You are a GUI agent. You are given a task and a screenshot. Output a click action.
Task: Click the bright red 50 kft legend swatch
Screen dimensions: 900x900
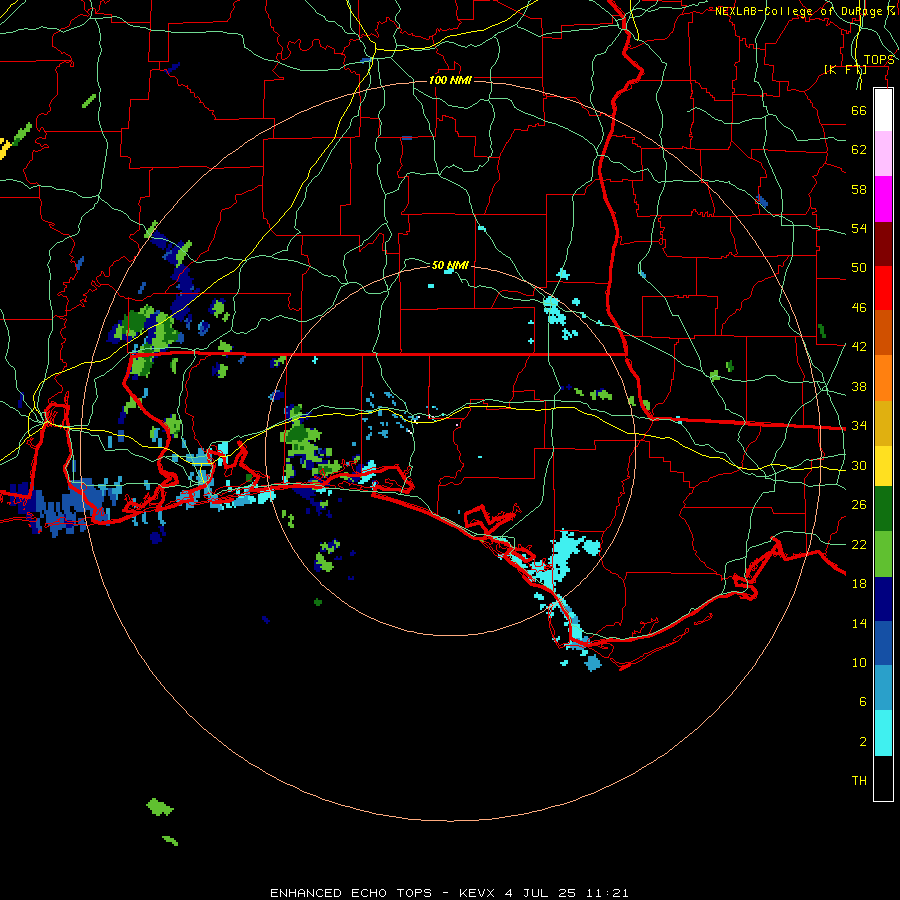coord(883,288)
